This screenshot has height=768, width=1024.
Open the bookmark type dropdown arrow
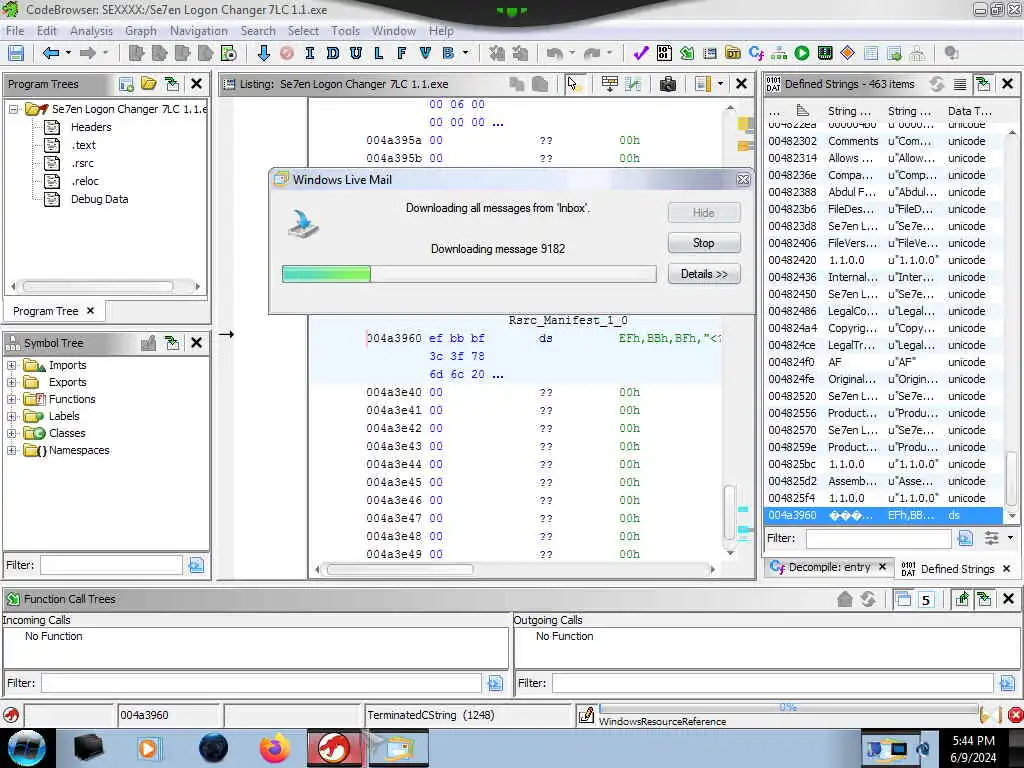(x=465, y=53)
